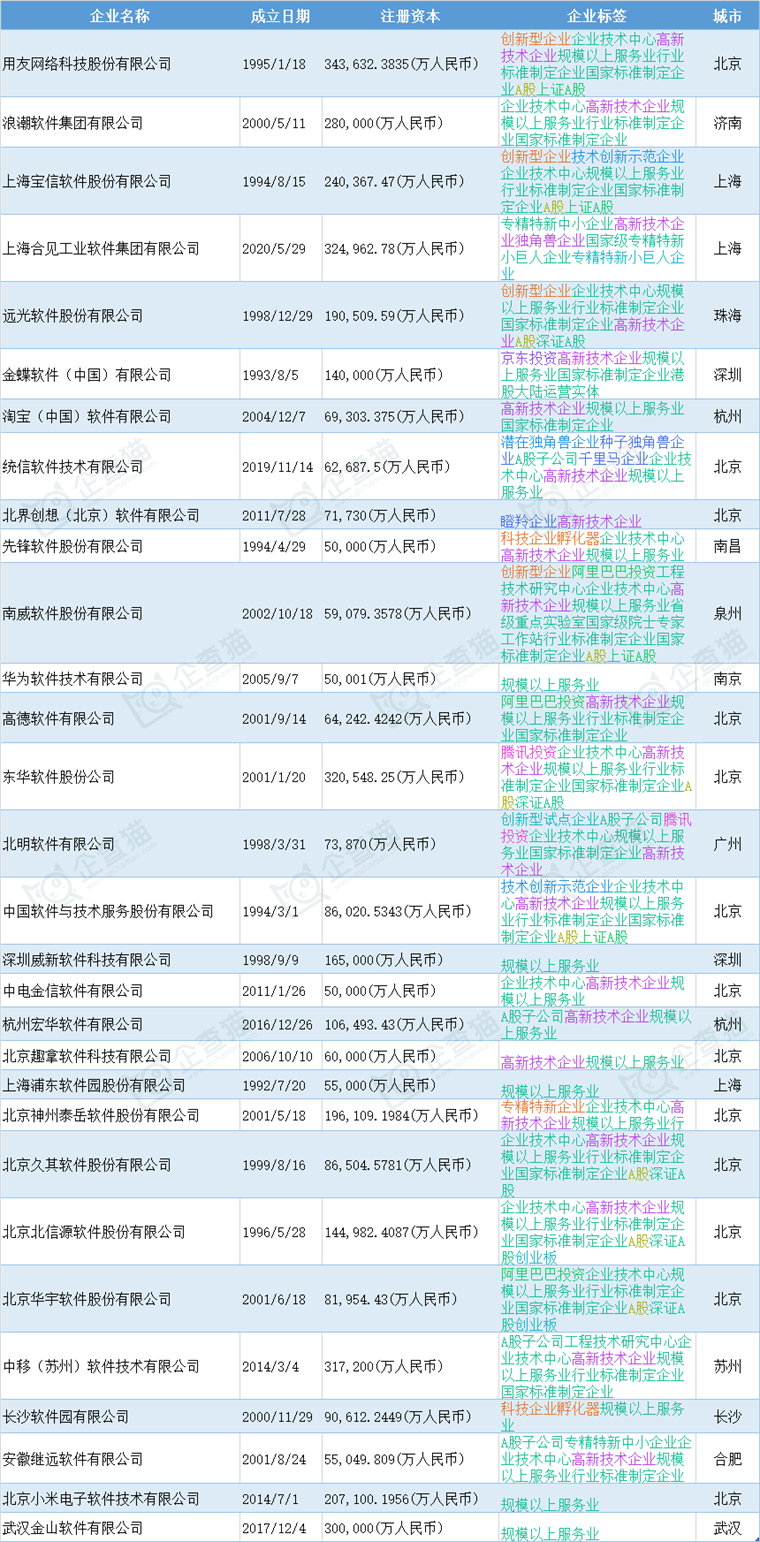Select company name 北京久其软件股份有限公司
This screenshot has width=760, height=1542.
pos(87,1165)
